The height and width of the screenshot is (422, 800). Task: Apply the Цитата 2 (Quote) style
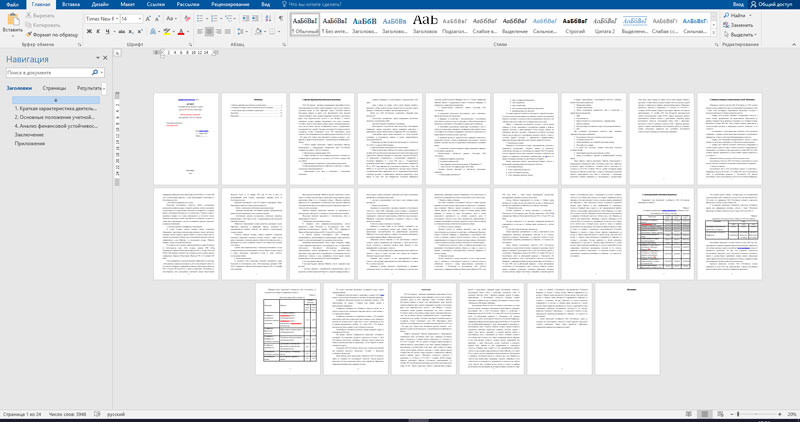pos(605,24)
